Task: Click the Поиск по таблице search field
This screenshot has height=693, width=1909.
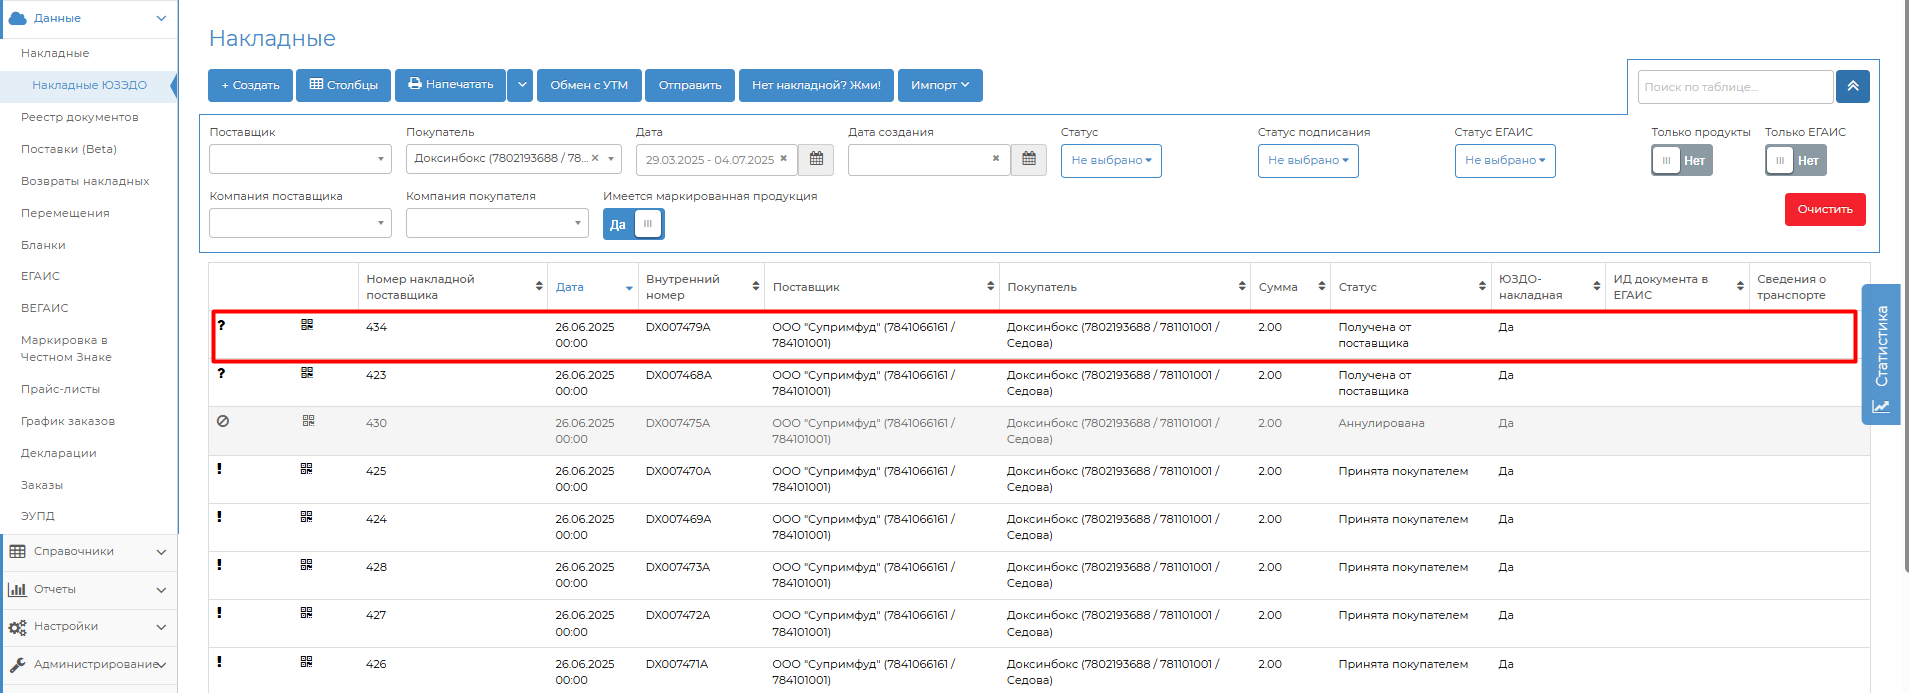Action: [x=1735, y=87]
